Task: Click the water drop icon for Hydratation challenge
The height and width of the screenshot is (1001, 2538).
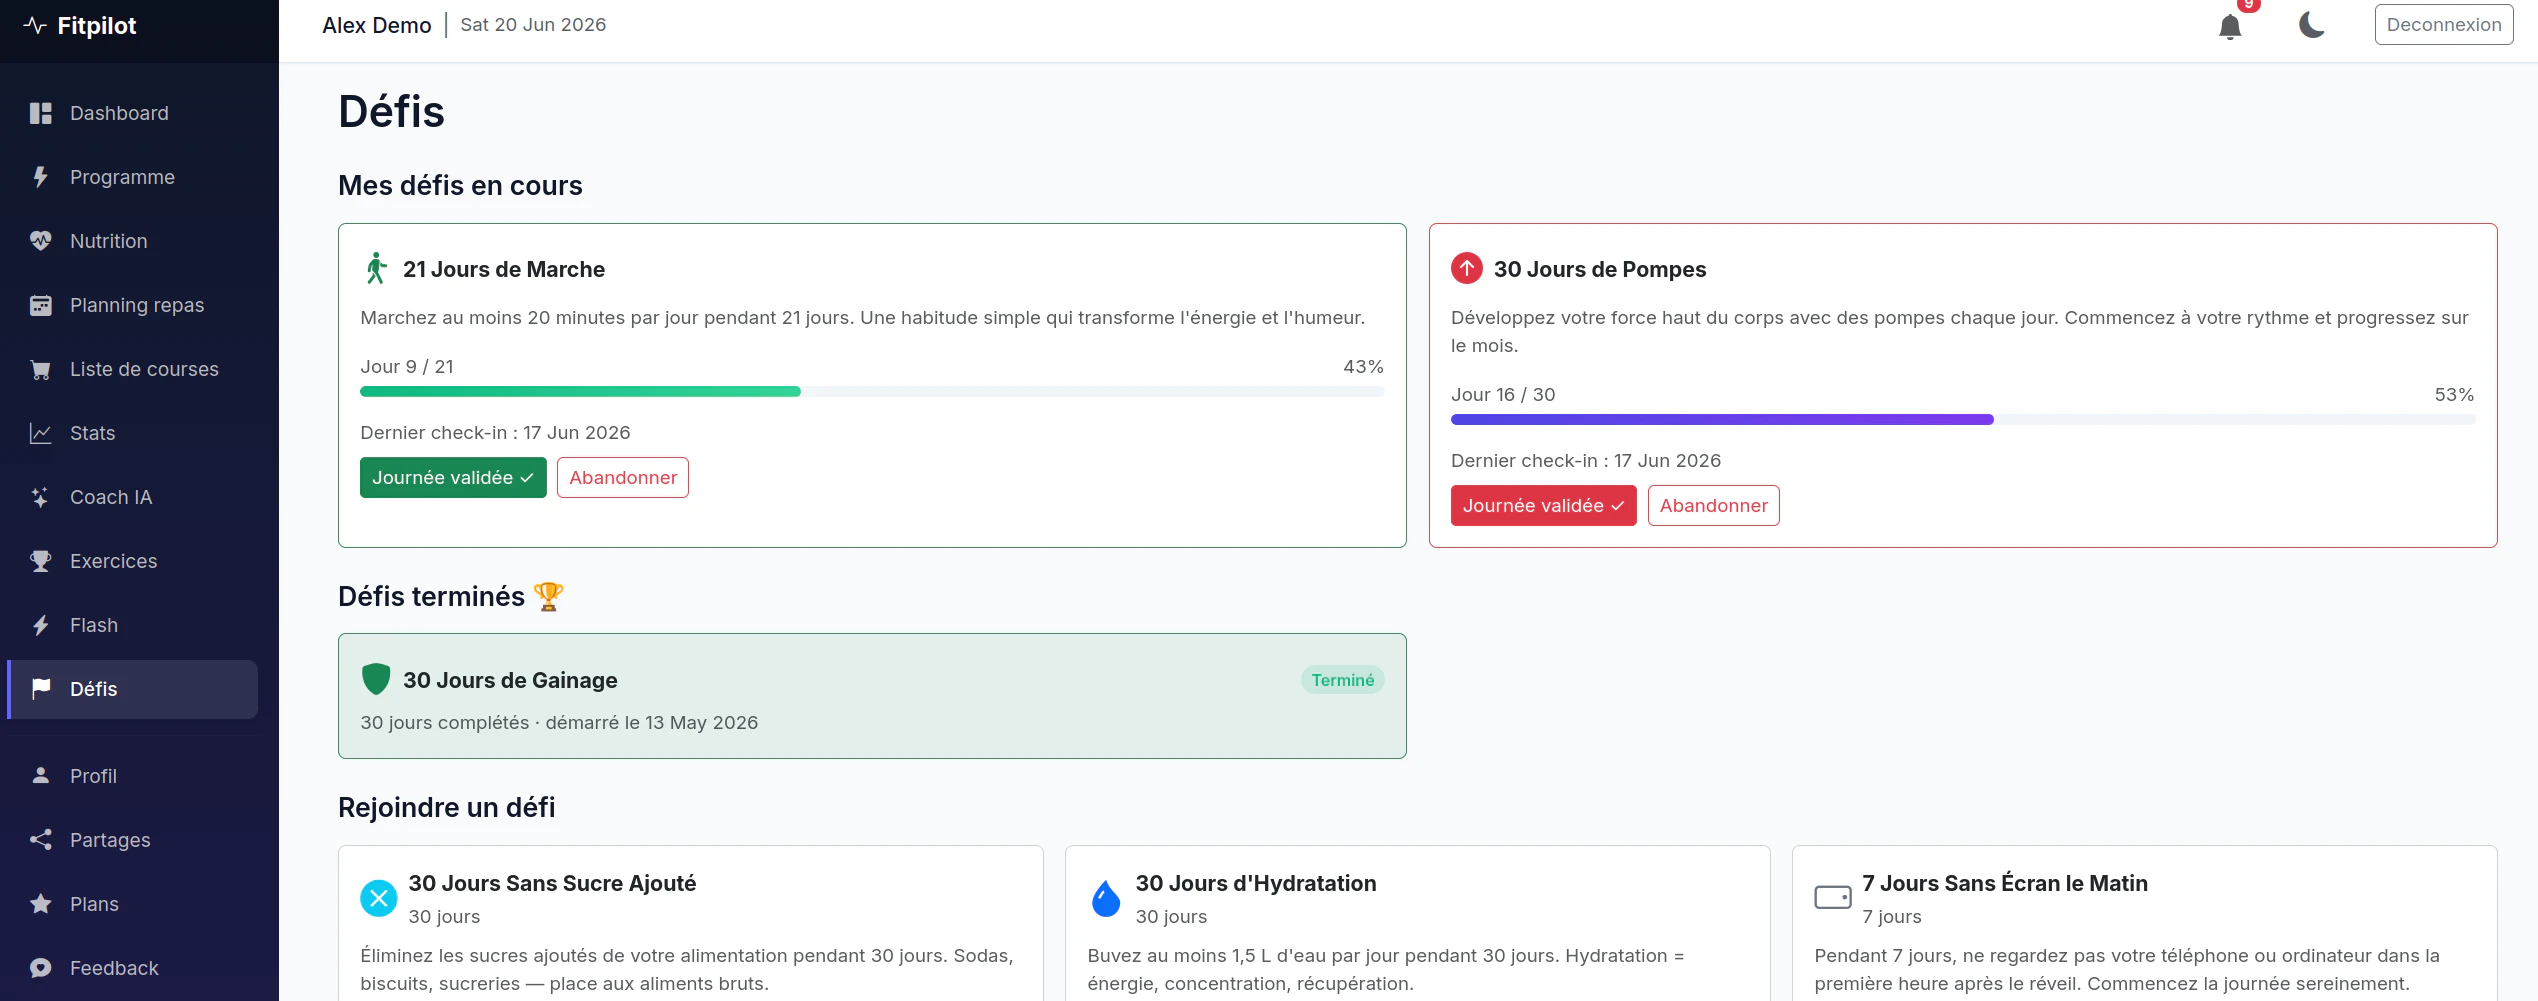Action: (x=1106, y=898)
